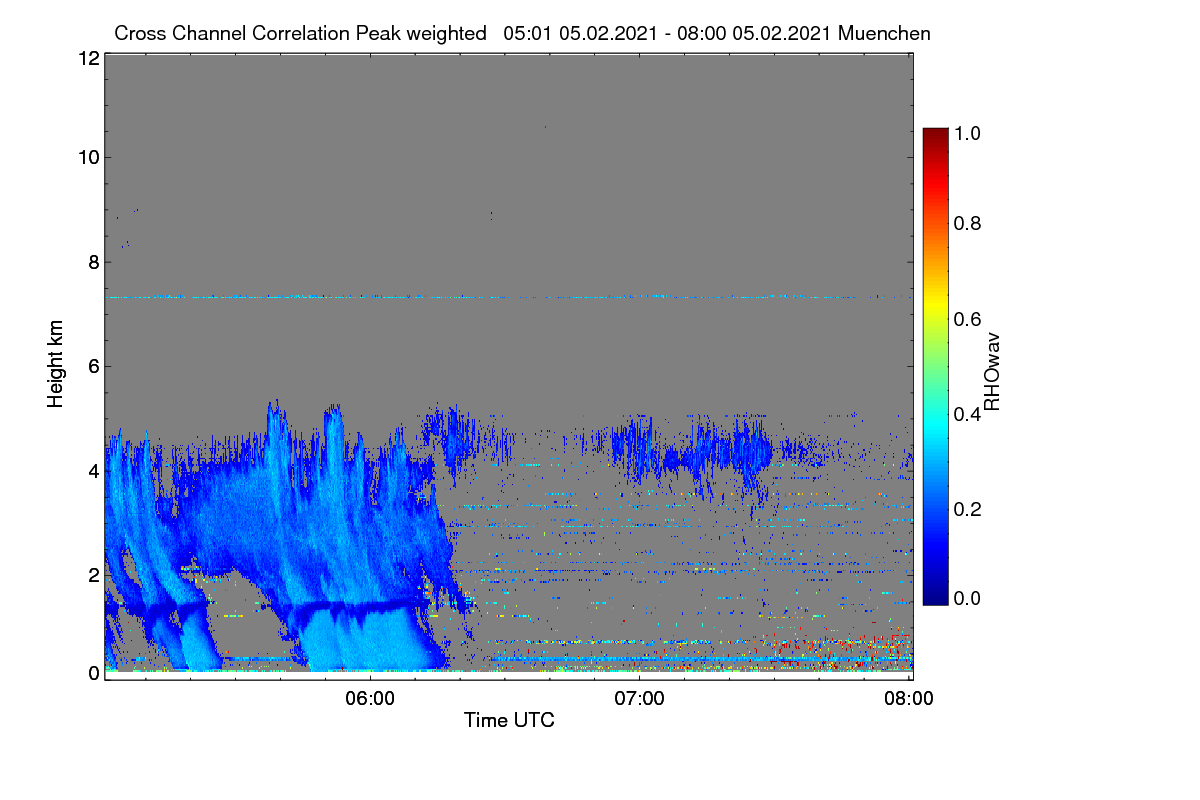Click the 07:00 time axis label

click(x=639, y=698)
